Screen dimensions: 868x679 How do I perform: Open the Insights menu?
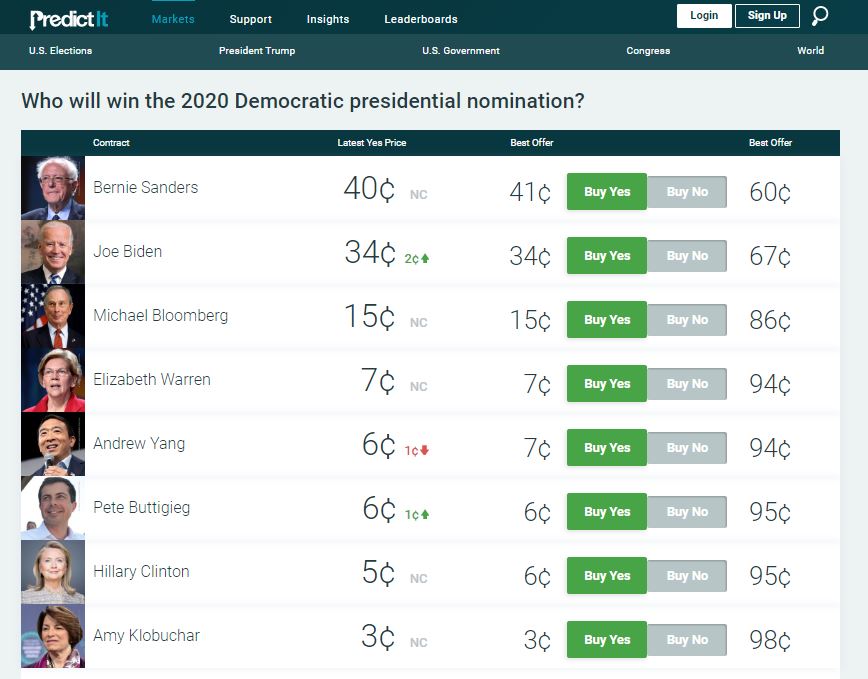(328, 19)
